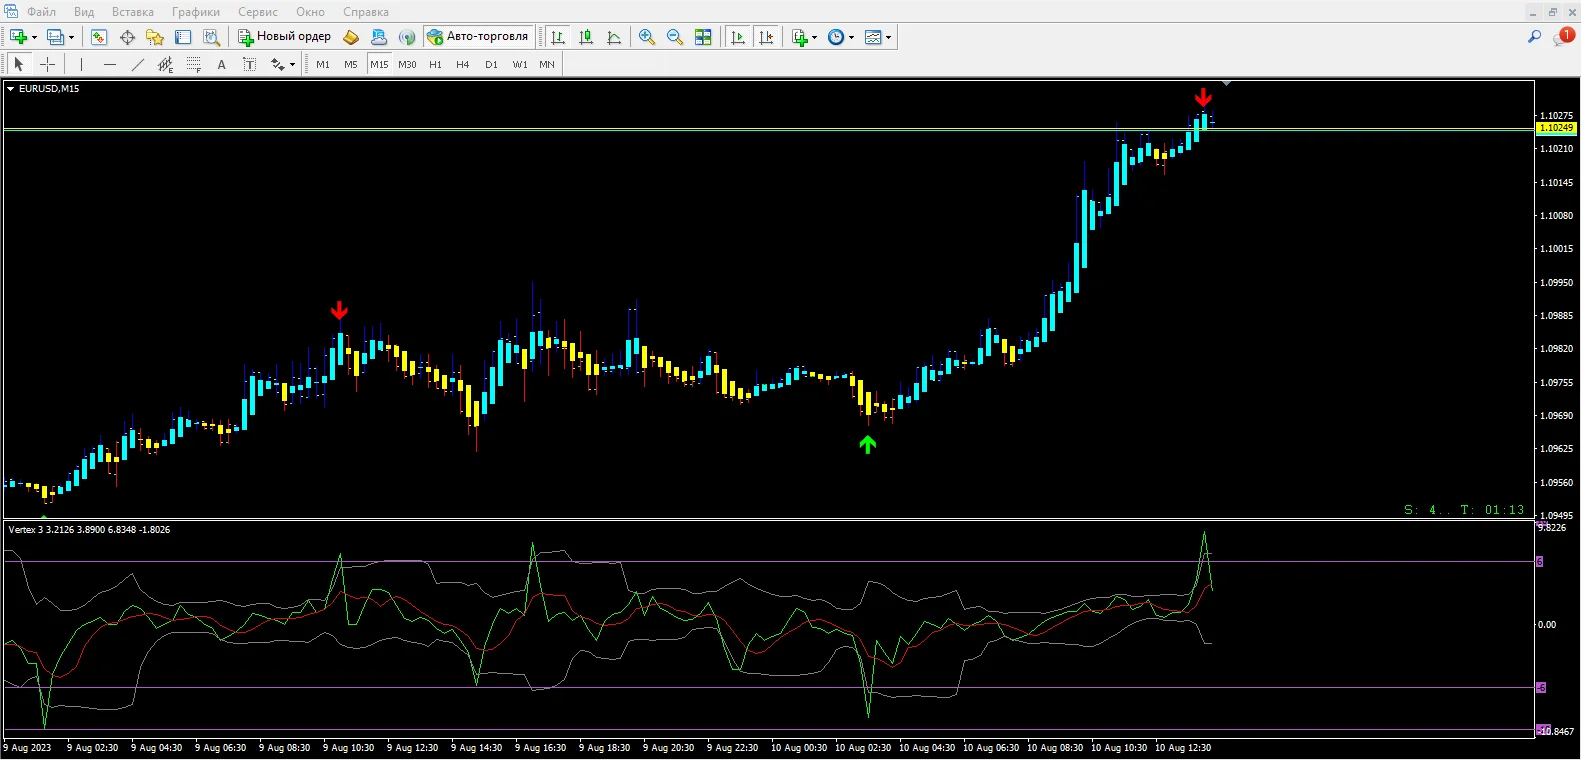The image size is (1581, 761).
Task: Switch timeframe to M1
Action: pyautogui.click(x=323, y=64)
